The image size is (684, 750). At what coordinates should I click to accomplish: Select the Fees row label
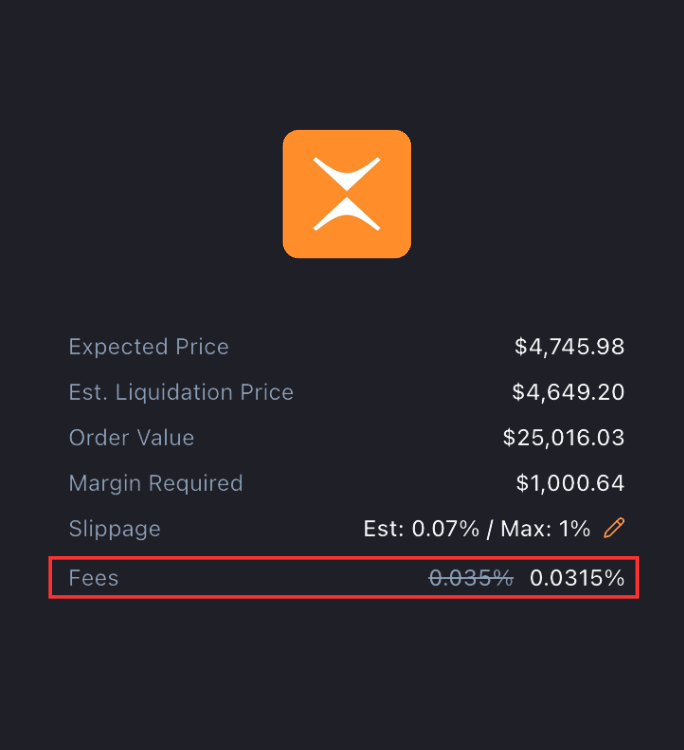click(x=94, y=578)
